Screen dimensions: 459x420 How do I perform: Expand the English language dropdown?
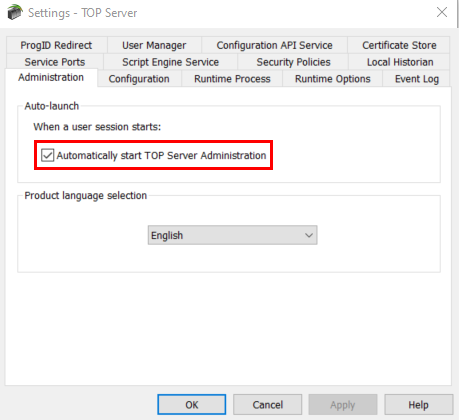click(x=232, y=235)
